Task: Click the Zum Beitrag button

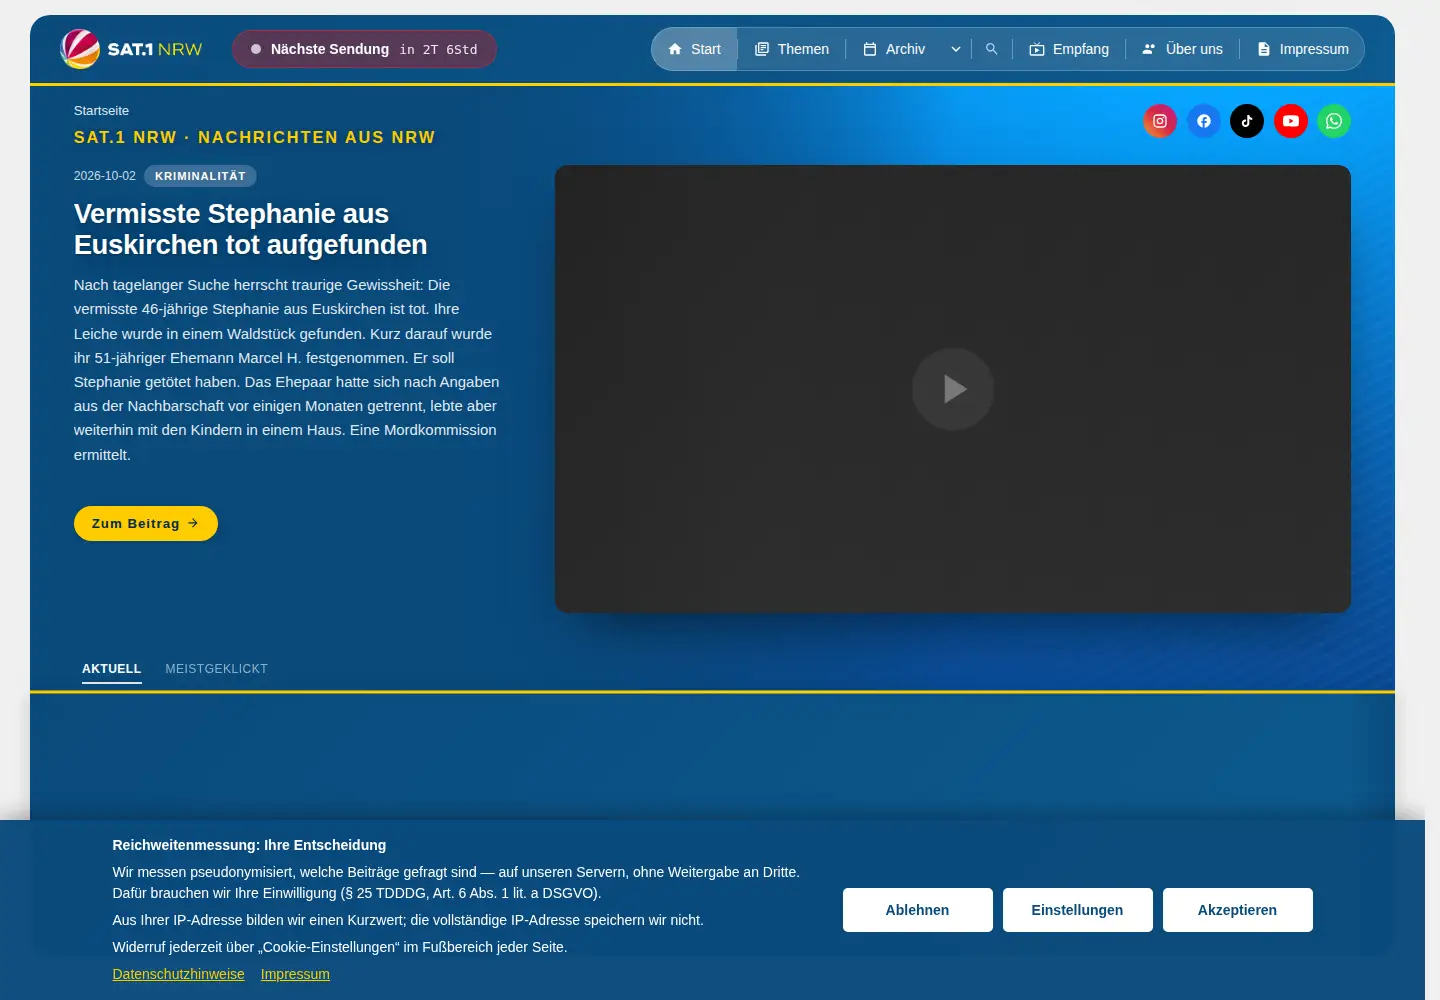Action: pos(146,523)
